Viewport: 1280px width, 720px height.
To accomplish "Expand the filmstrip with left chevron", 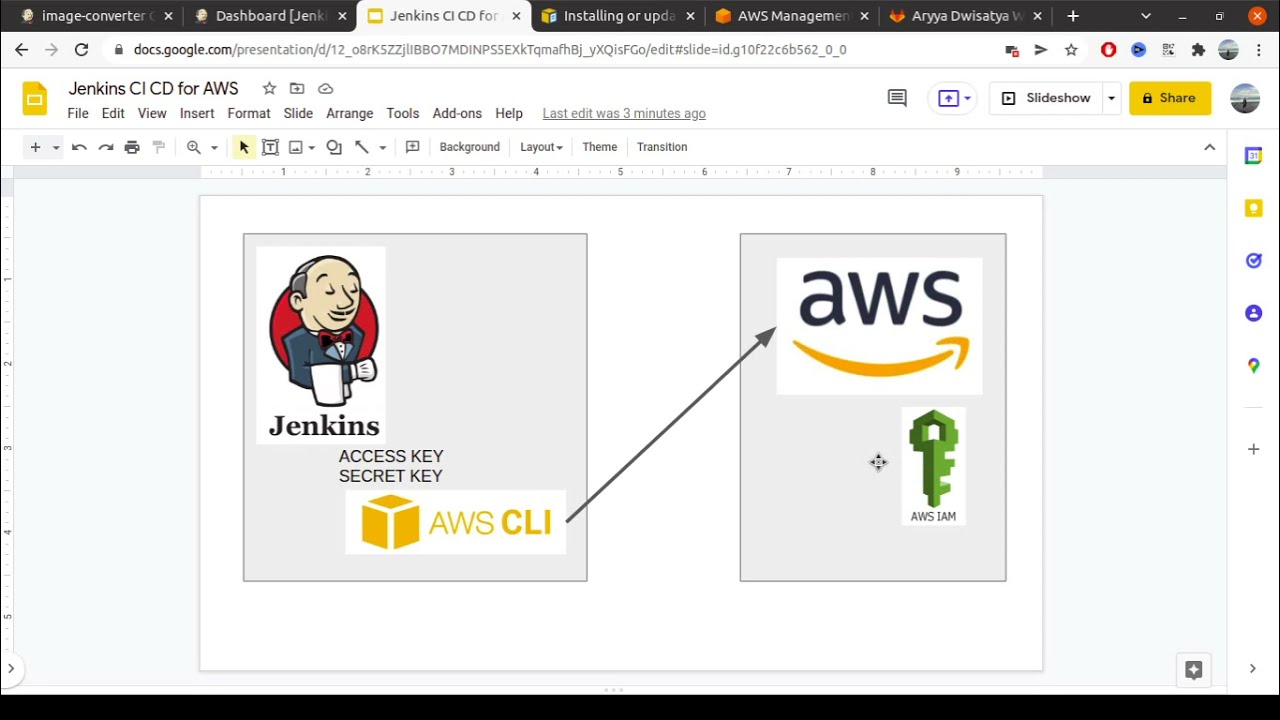I will (11, 669).
